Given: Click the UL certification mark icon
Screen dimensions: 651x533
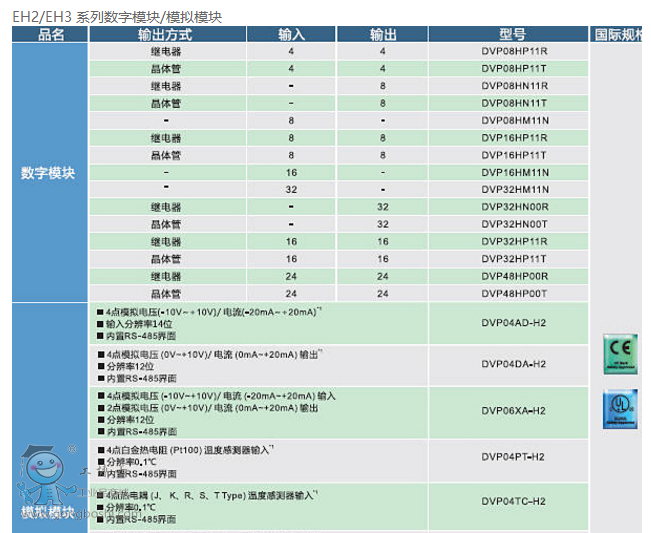Looking at the screenshot, I should [x=620, y=409].
